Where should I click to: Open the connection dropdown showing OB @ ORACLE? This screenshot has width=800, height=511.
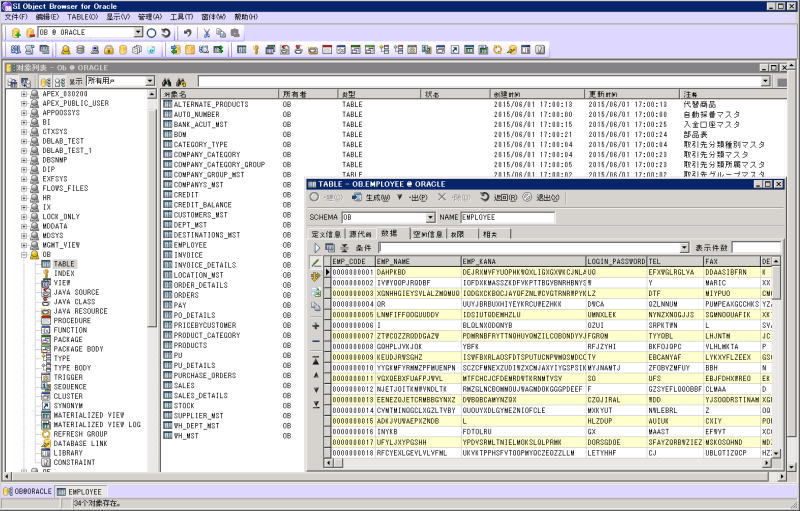137,33
